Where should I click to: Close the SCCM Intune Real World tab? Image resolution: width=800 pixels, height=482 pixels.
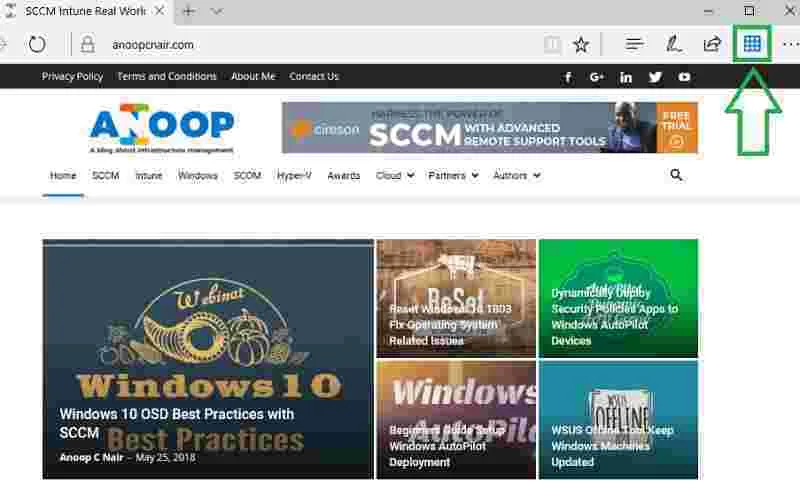(x=159, y=11)
